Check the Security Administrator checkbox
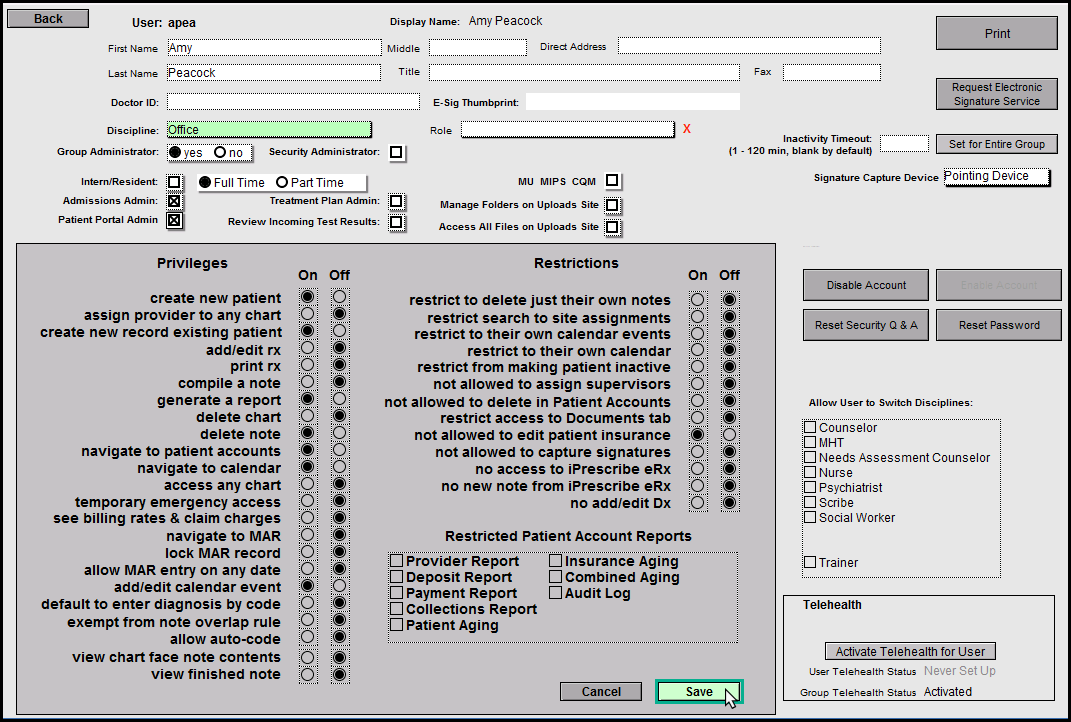The width and height of the screenshot is (1071, 722). point(397,153)
